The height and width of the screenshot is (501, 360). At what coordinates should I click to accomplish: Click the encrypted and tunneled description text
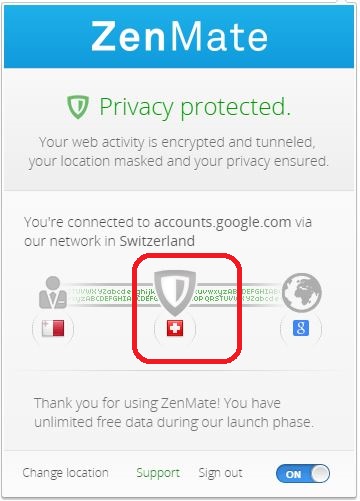tap(178, 152)
